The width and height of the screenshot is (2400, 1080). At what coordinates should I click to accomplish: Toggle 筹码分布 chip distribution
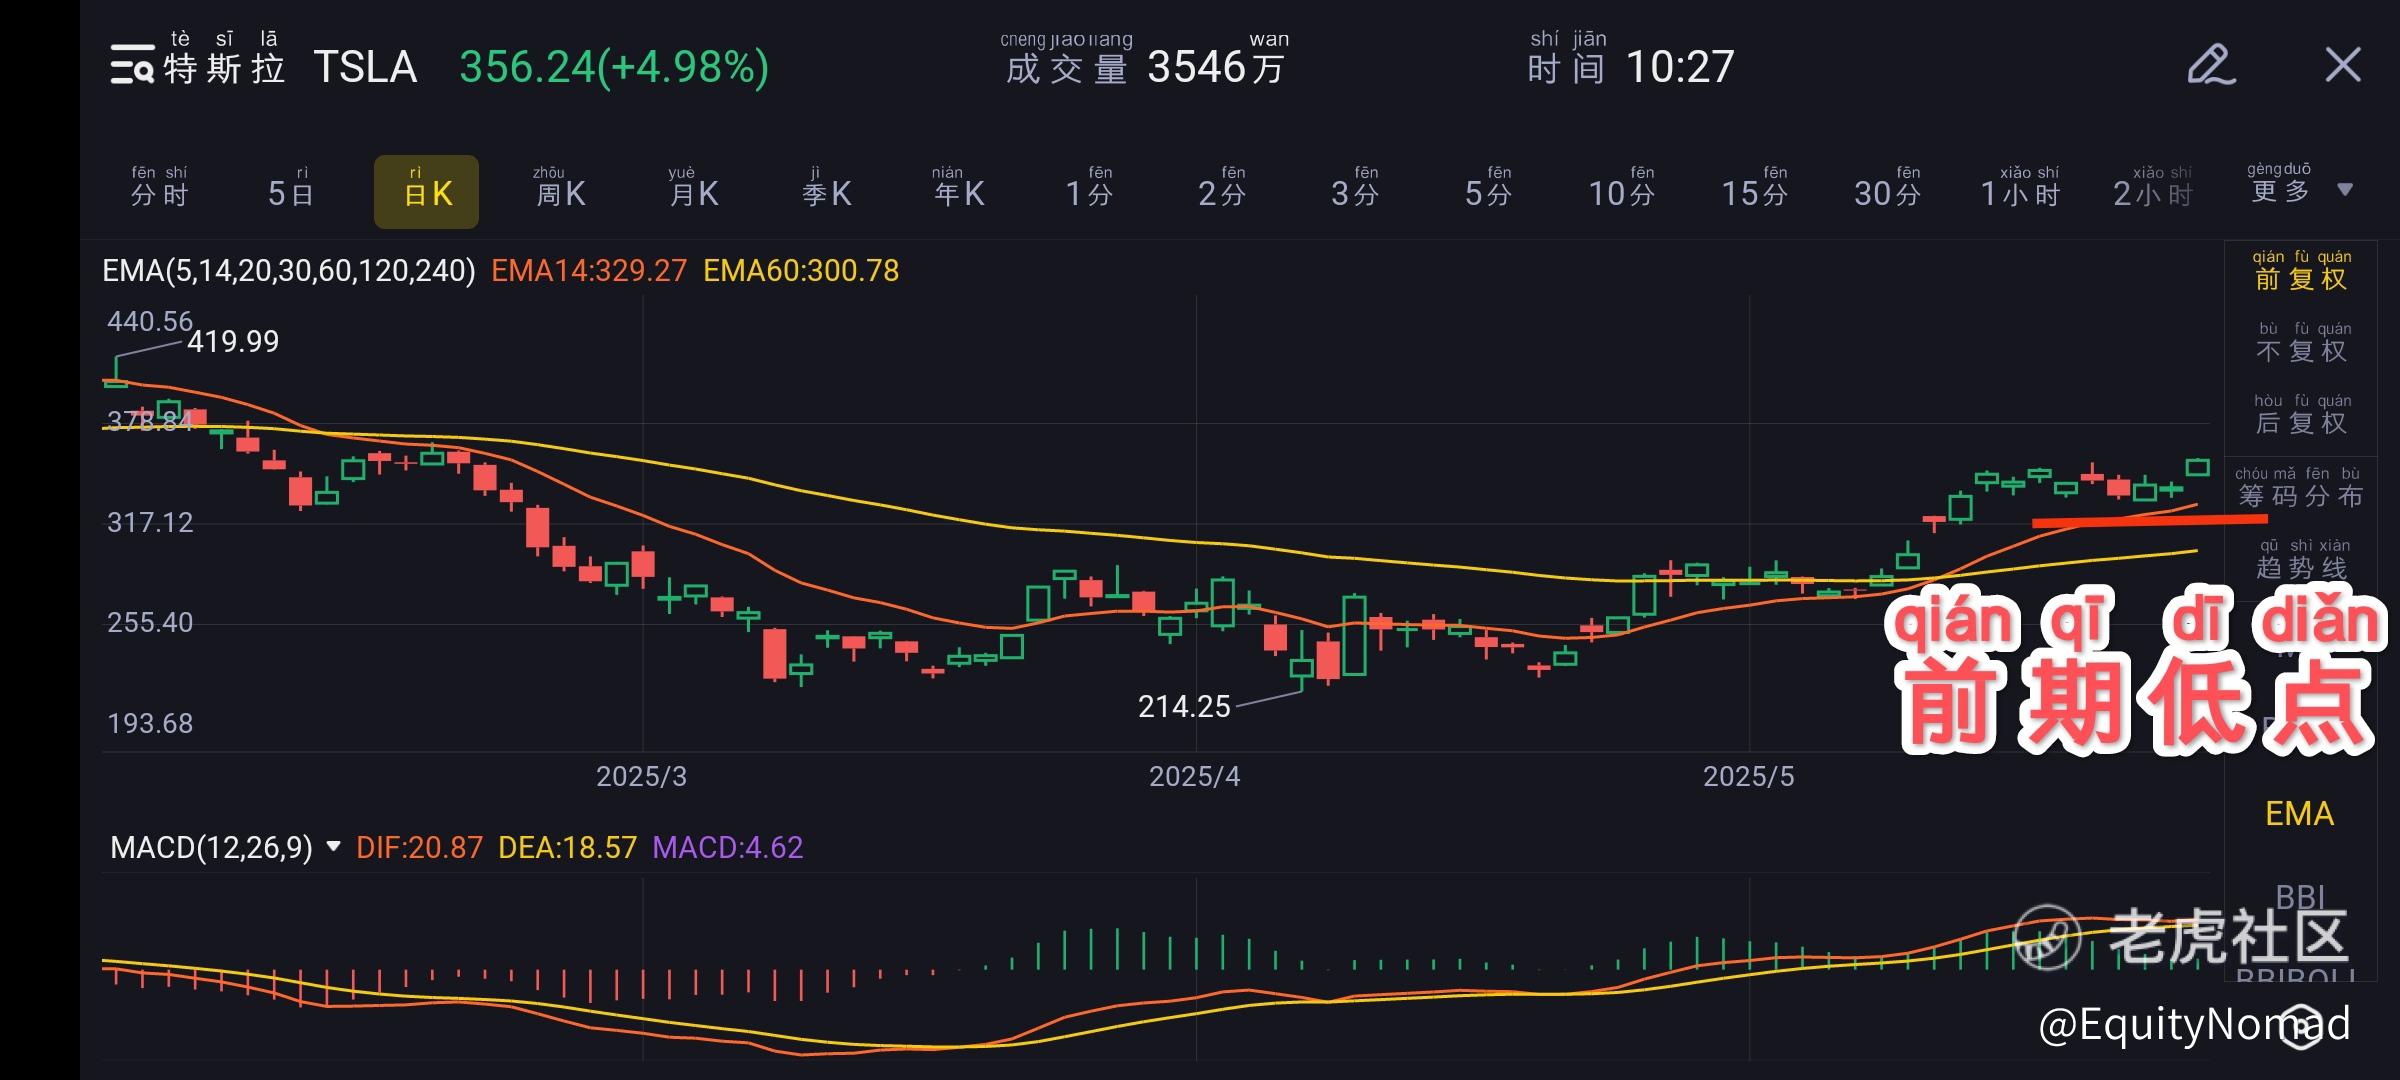(x=2300, y=489)
